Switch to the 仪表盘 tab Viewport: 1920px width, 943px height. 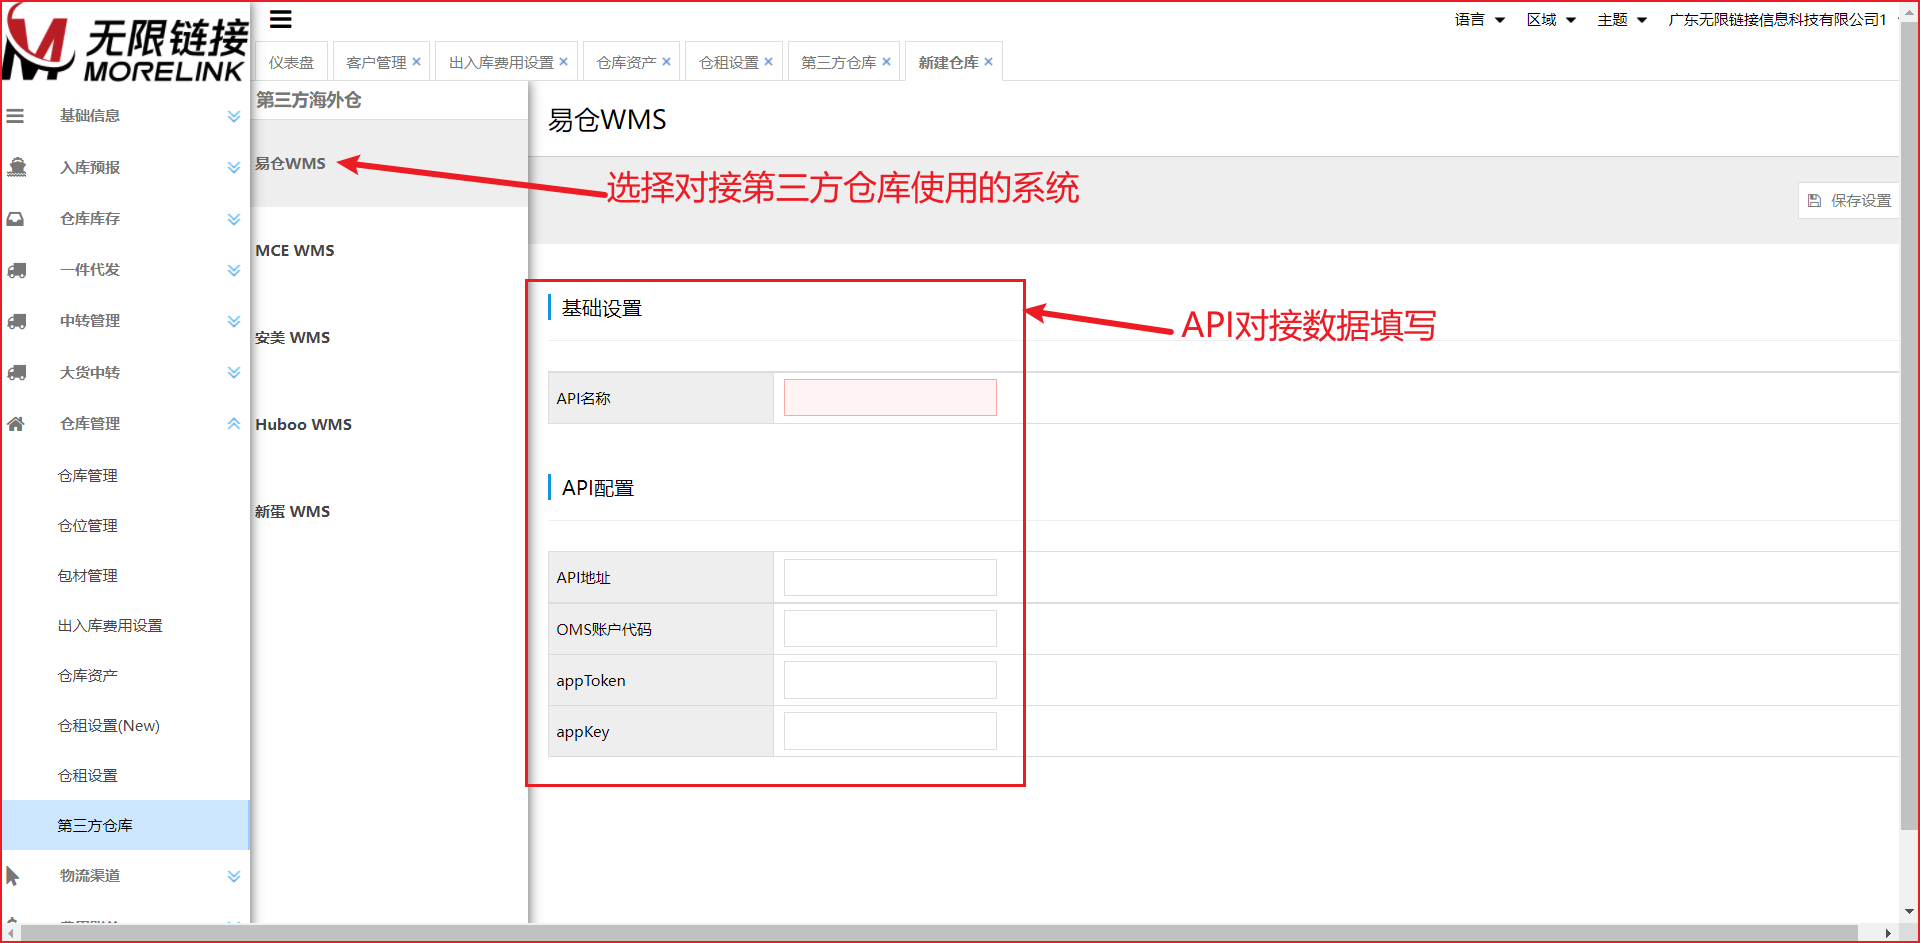click(x=291, y=62)
